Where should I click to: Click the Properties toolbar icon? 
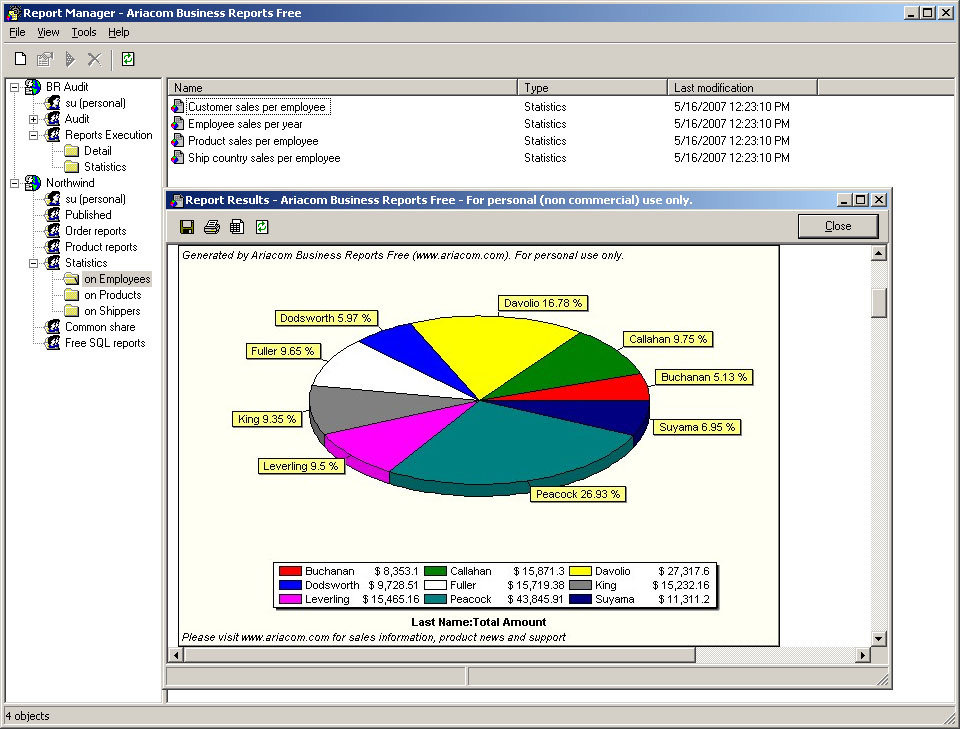pyautogui.click(x=45, y=59)
